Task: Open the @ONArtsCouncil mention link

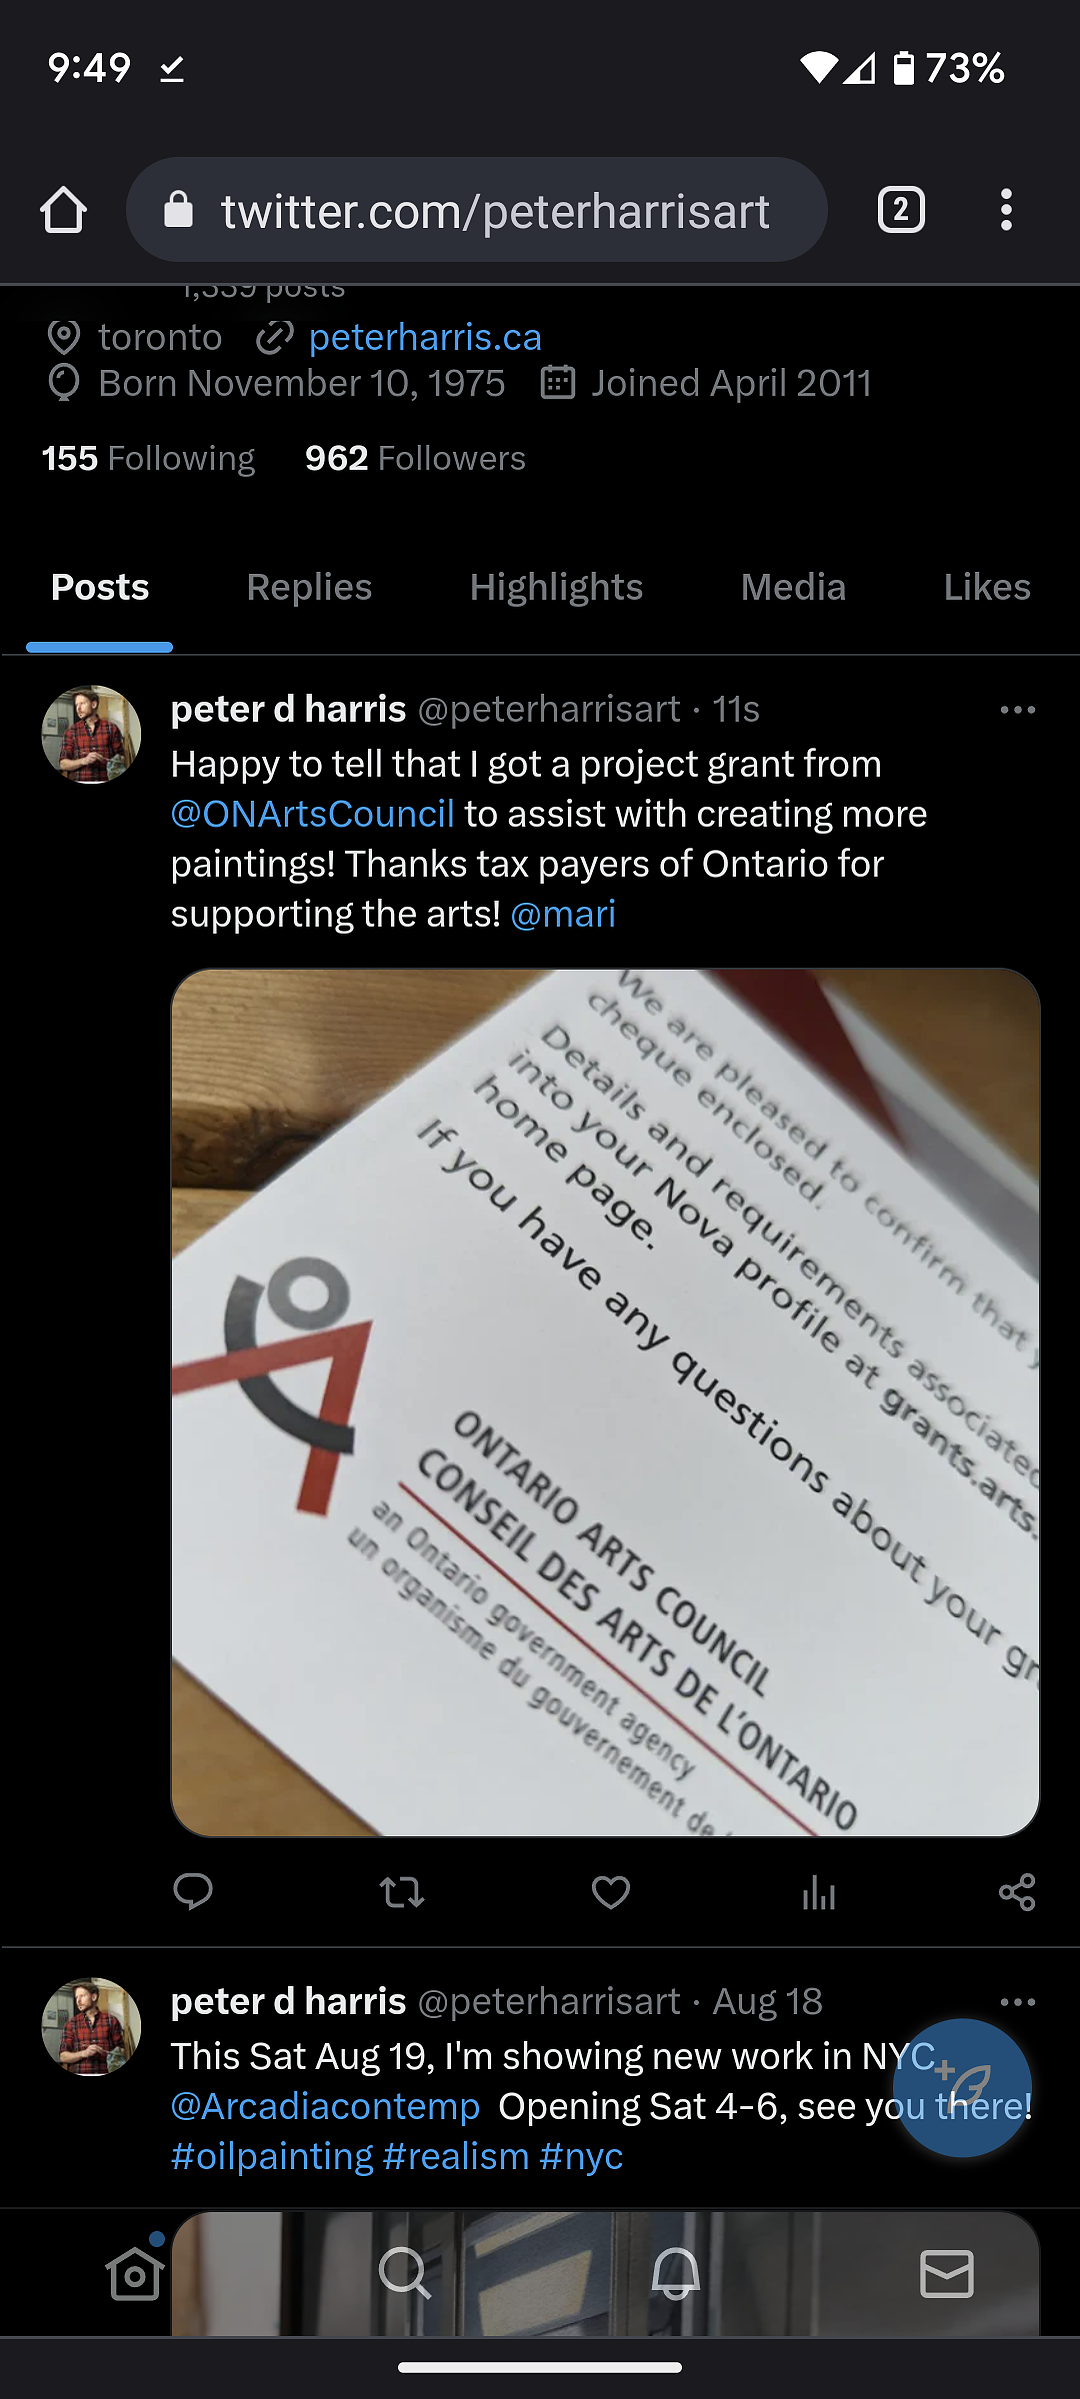Action: [313, 814]
